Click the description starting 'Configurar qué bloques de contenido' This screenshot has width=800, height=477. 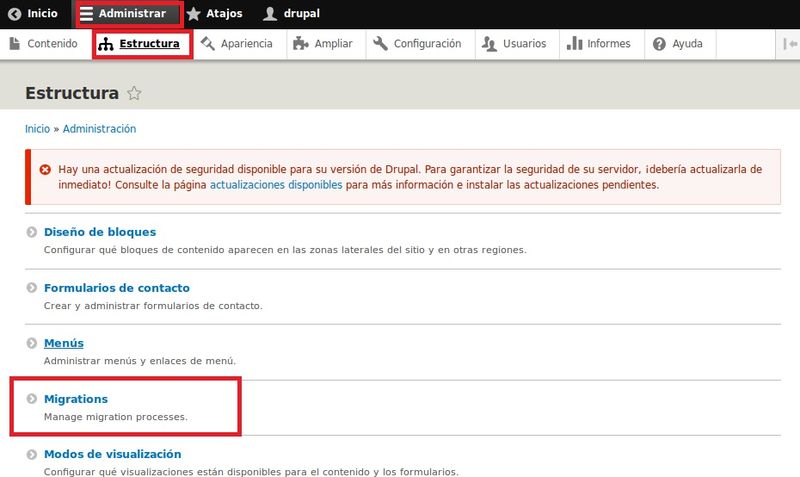click(285, 250)
